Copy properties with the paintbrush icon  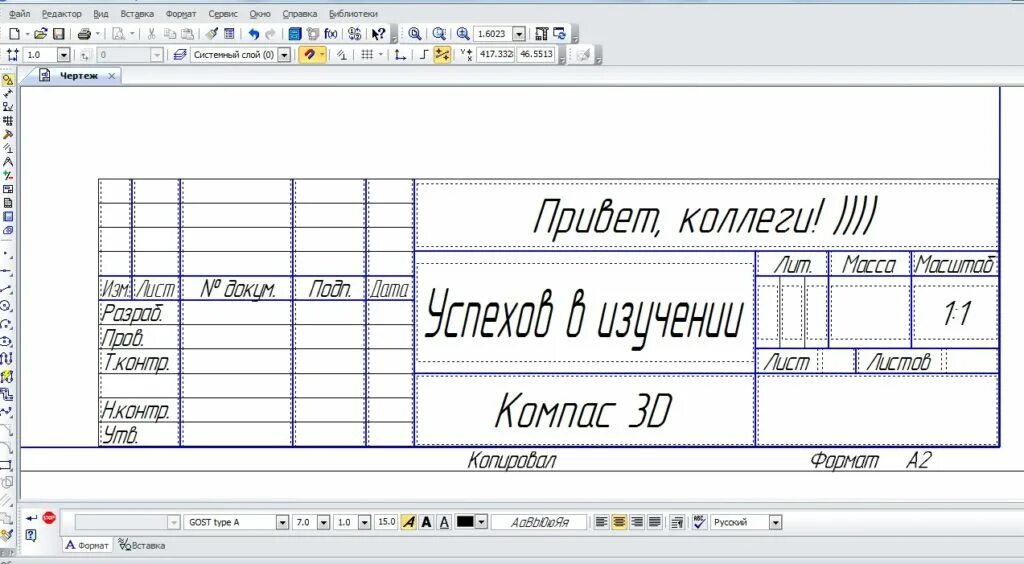pos(211,33)
